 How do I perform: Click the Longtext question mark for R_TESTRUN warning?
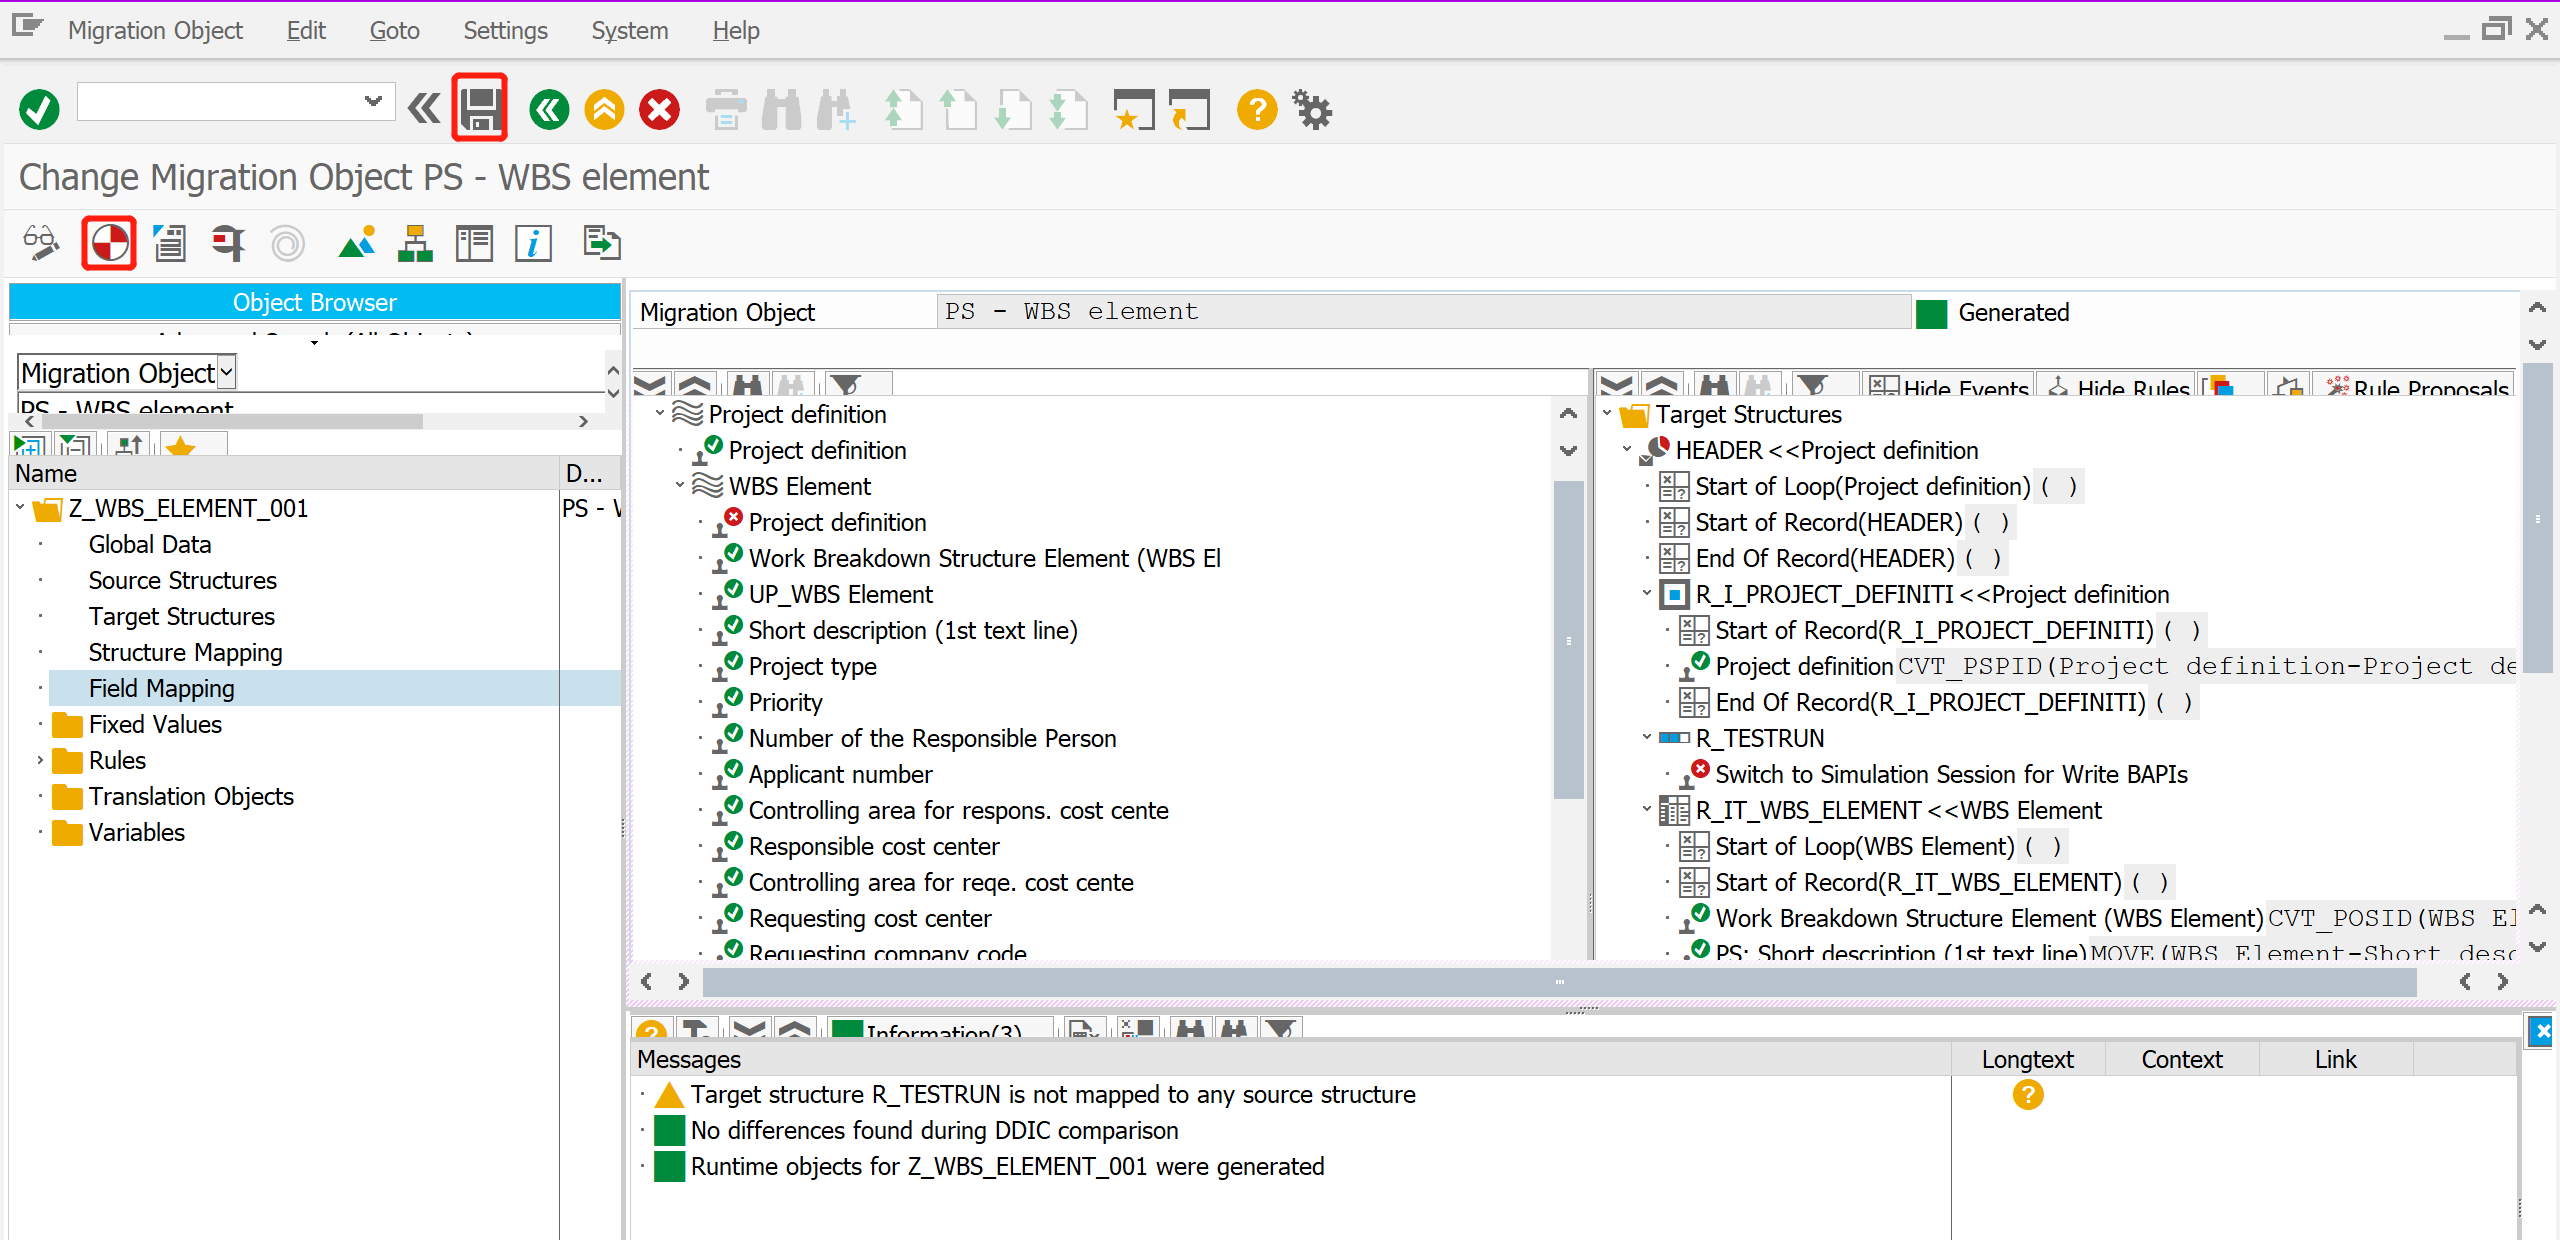[x=2027, y=1095]
